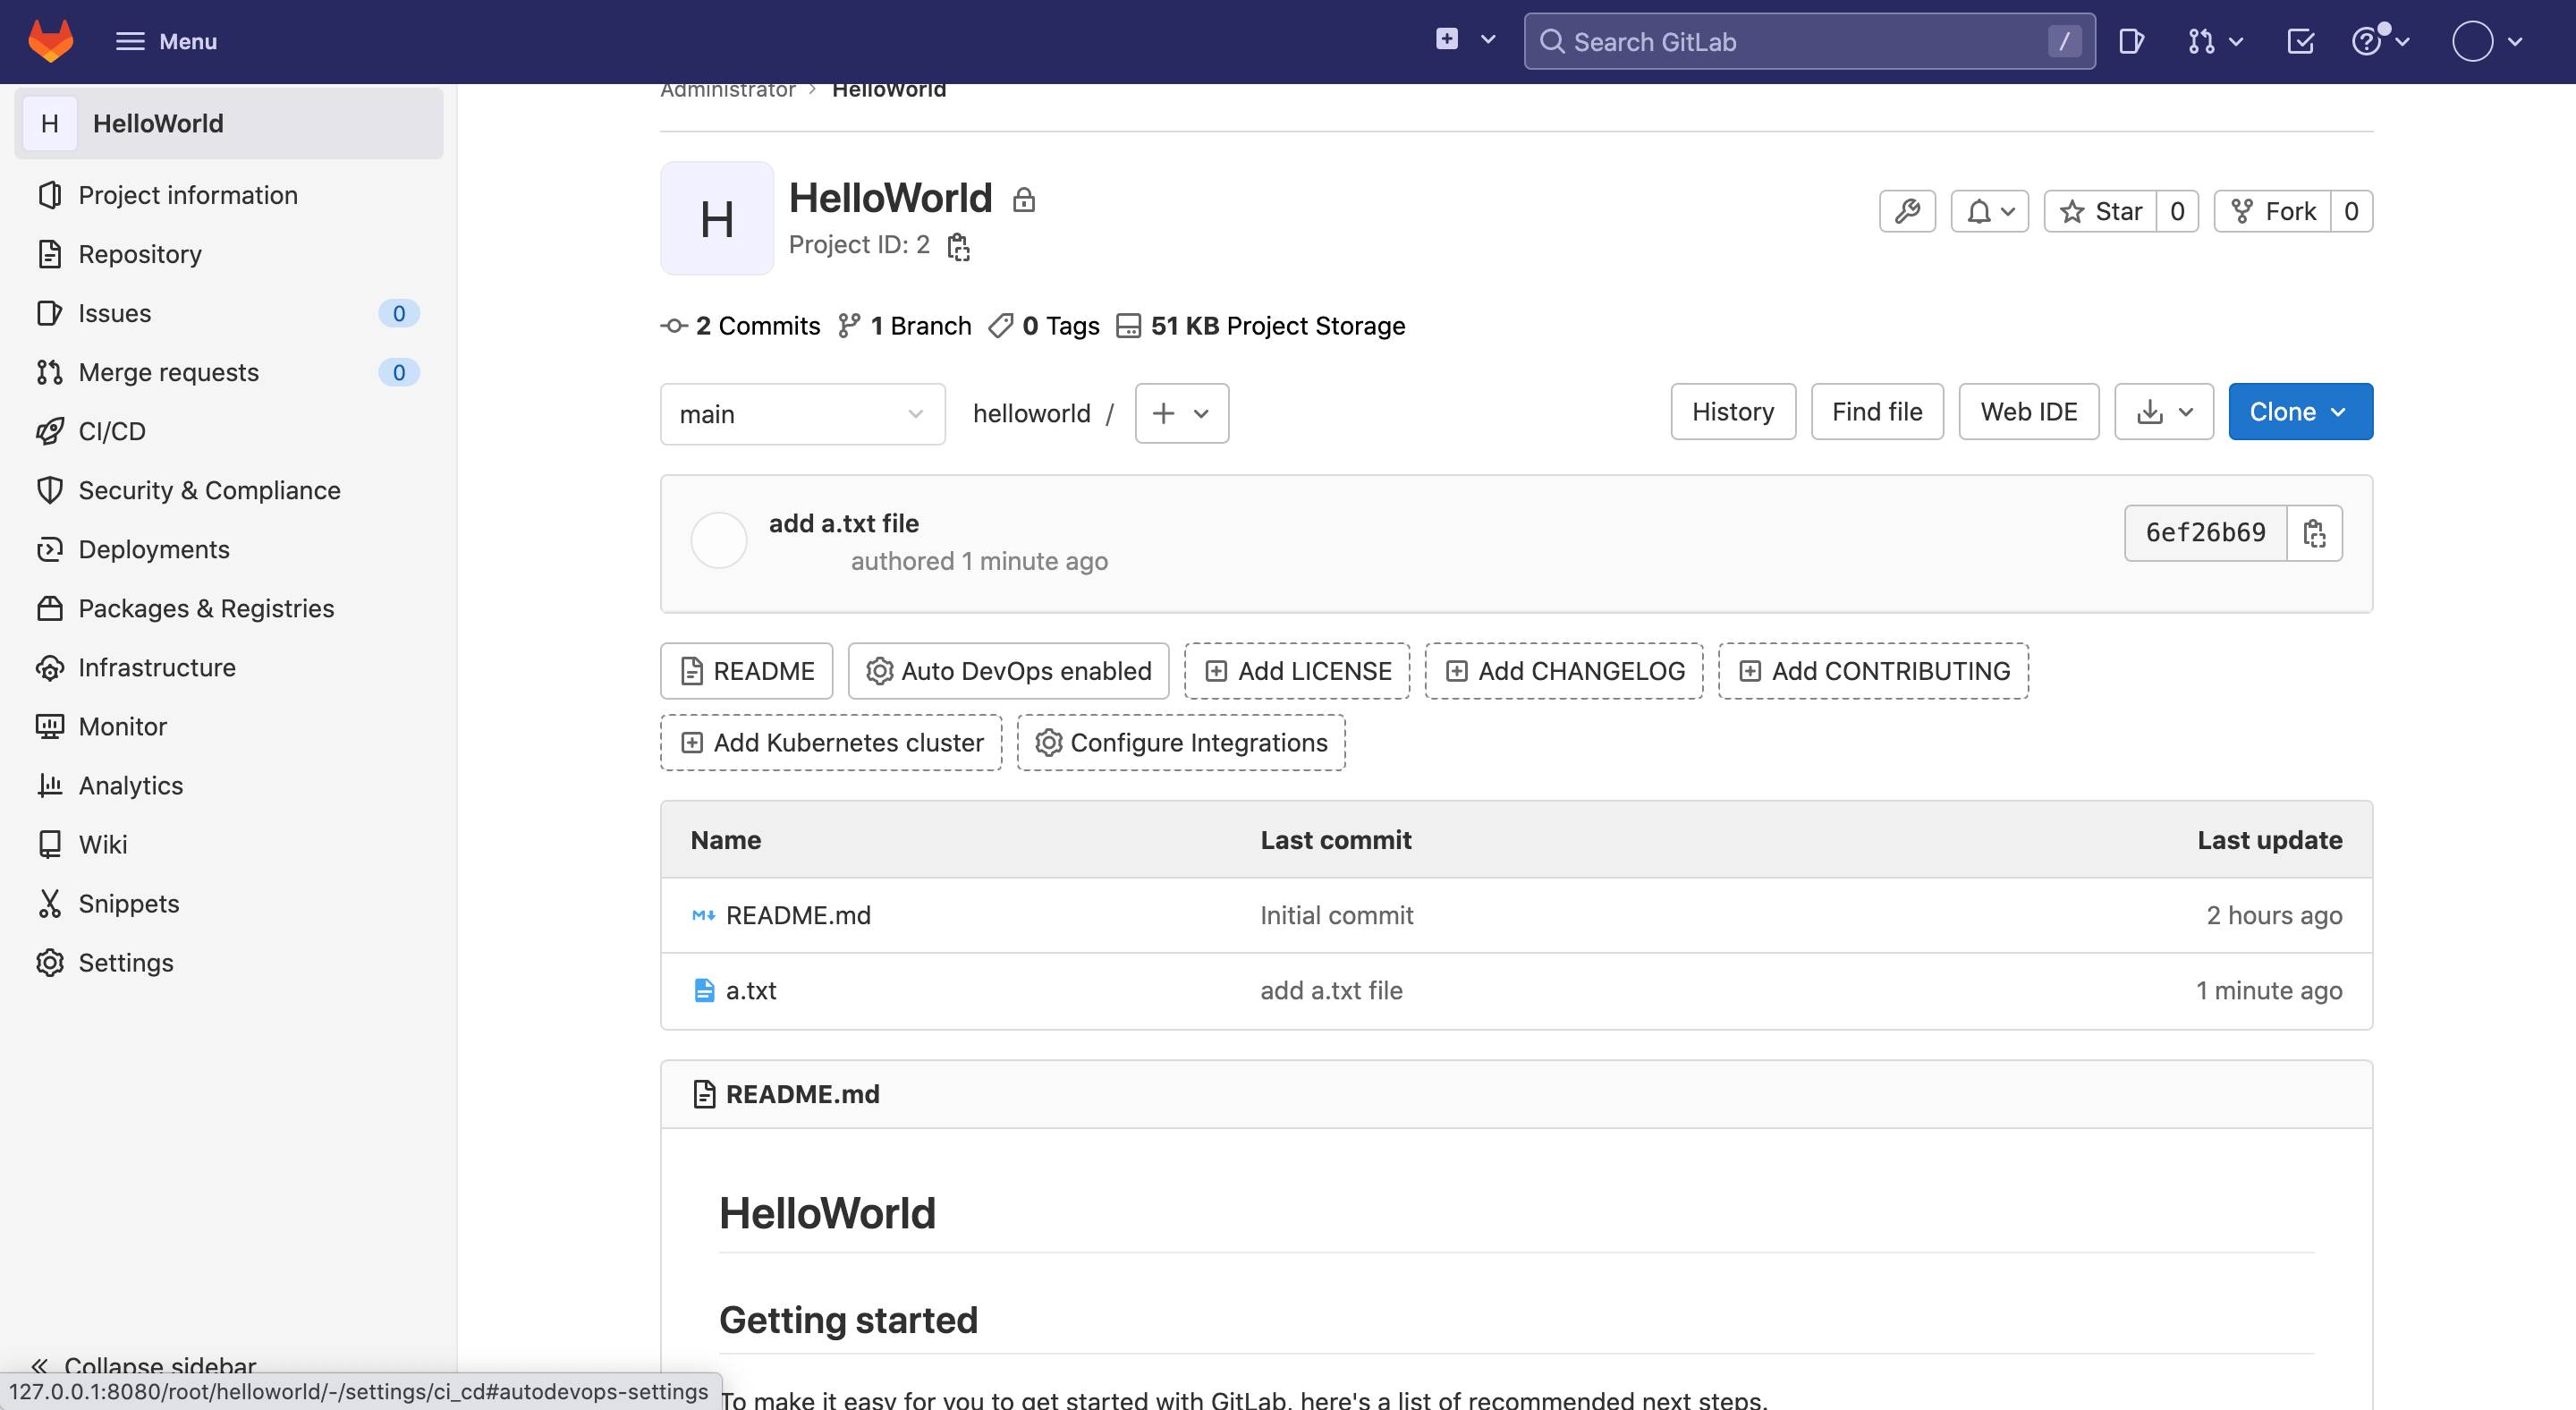Open the add file plus dropdown
Screen dimensions: 2576x1410
[x=1181, y=413]
